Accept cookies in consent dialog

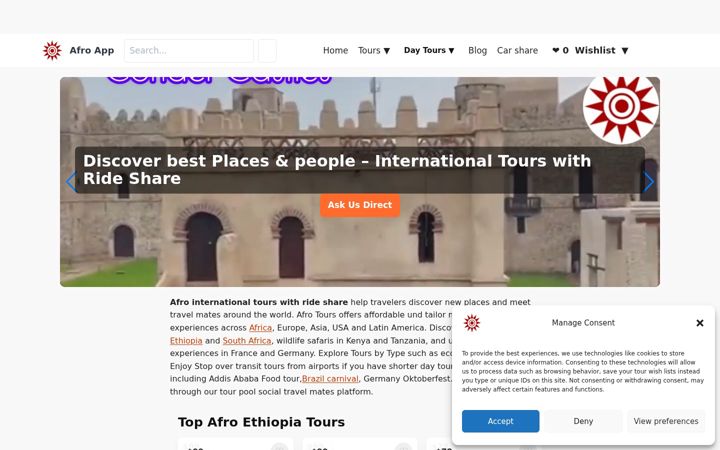pos(501,421)
